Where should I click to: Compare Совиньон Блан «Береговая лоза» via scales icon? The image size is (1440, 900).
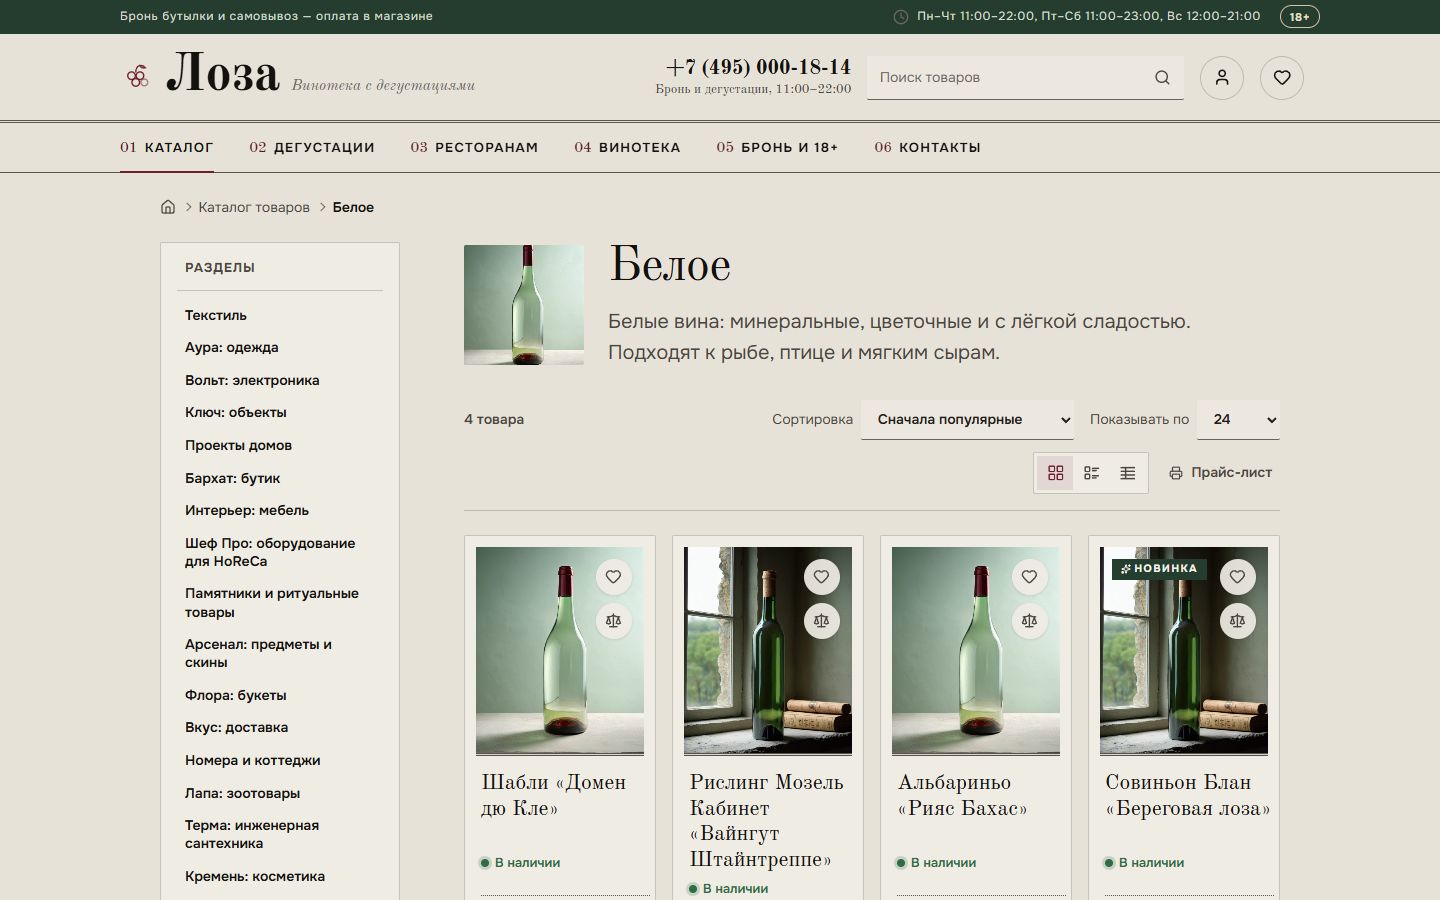(1237, 621)
